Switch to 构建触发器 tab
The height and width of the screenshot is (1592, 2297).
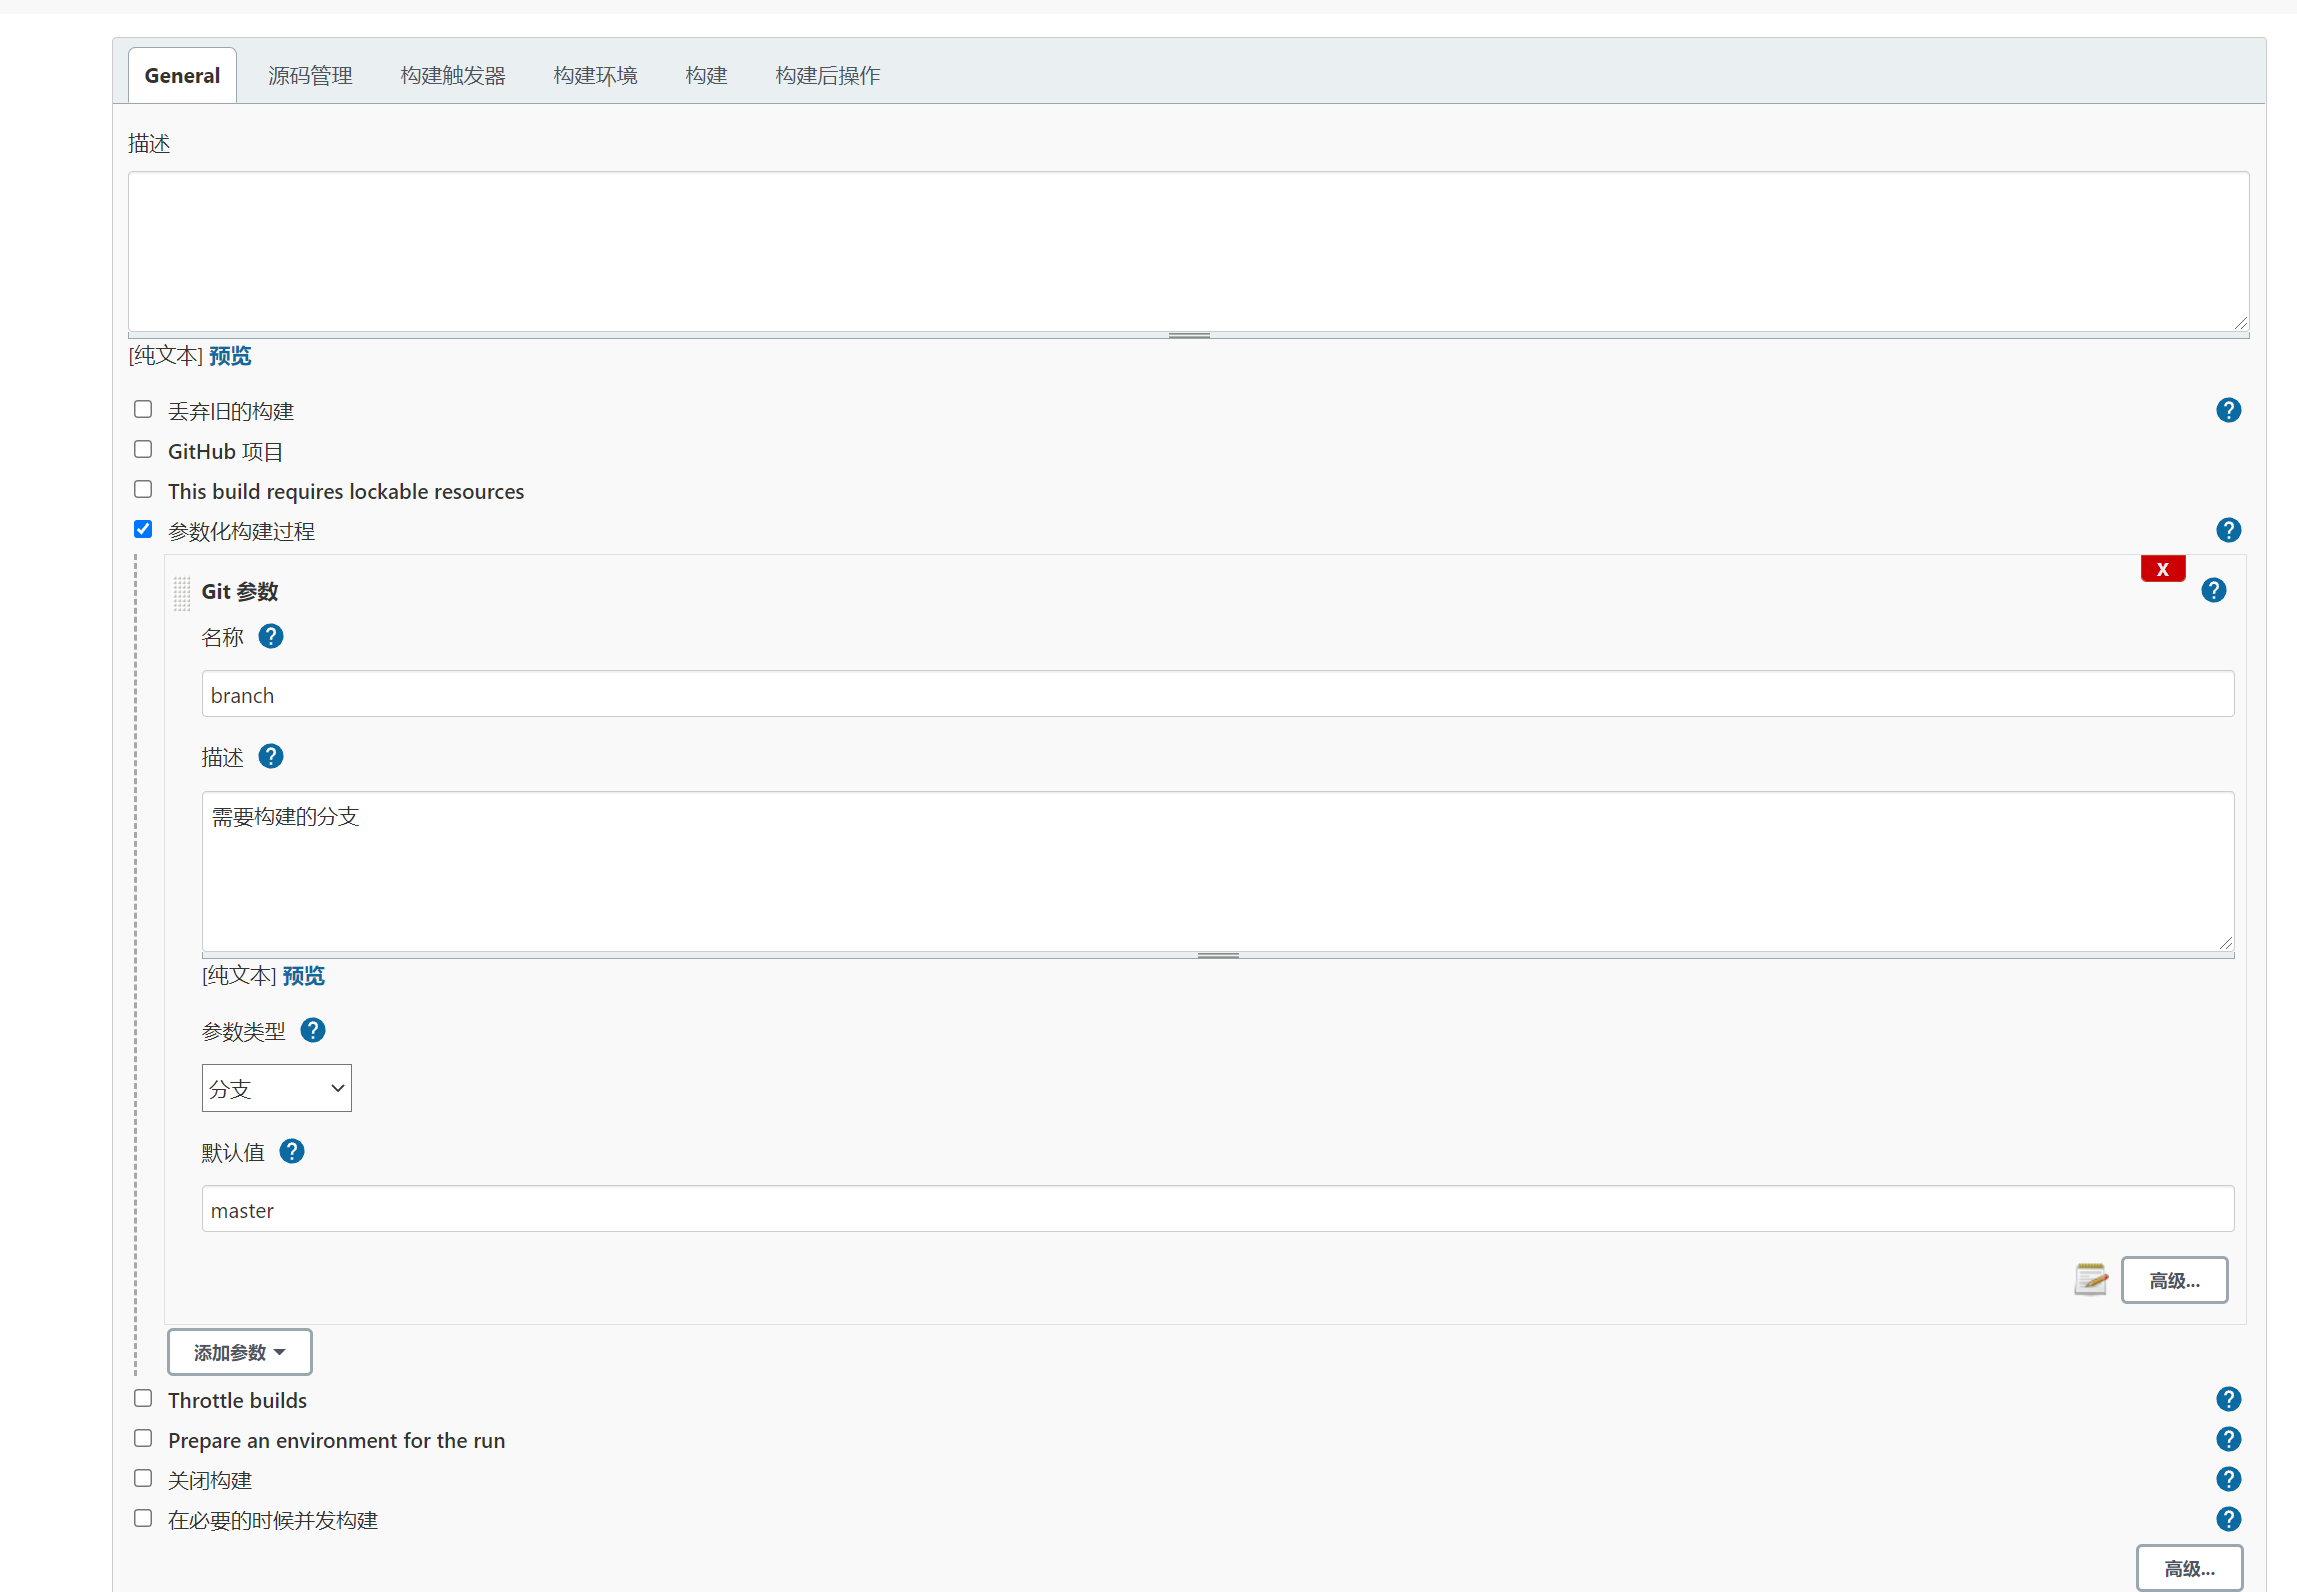[x=453, y=75]
